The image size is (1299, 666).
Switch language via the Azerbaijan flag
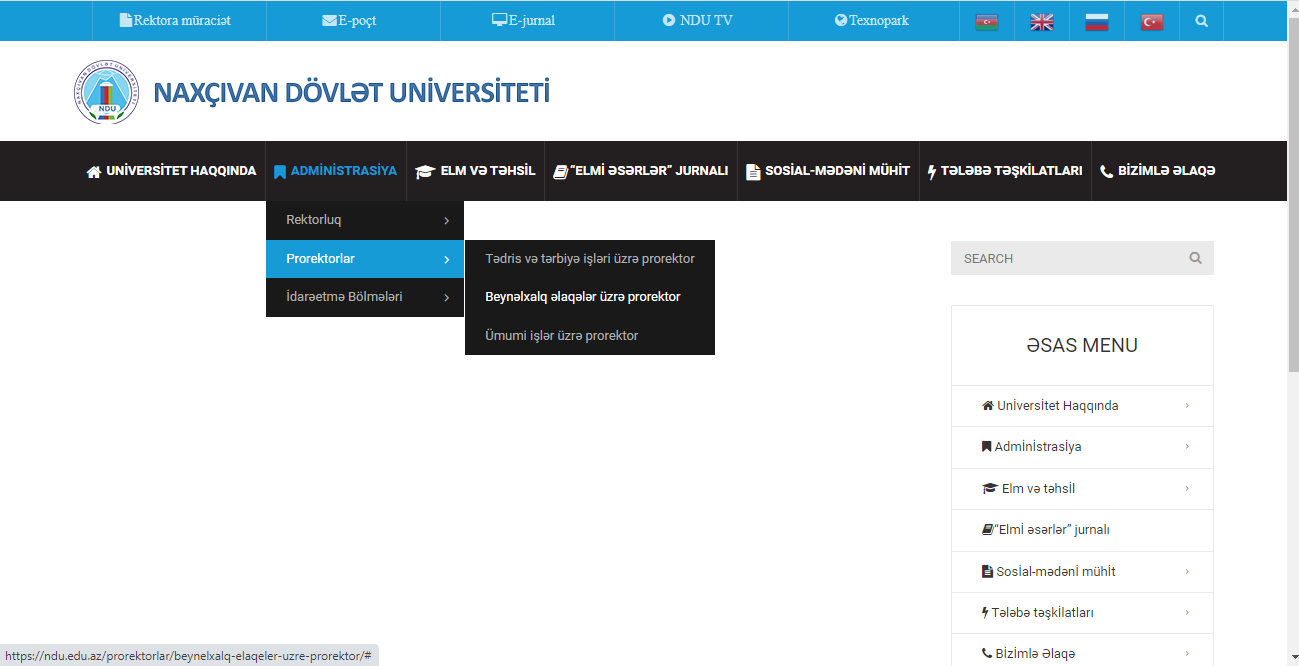[987, 21]
